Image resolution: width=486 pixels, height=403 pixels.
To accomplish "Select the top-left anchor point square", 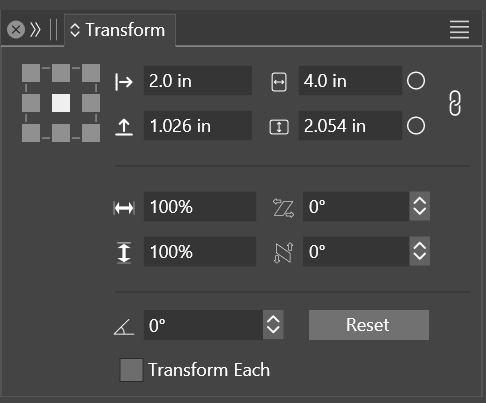I will coord(31,73).
